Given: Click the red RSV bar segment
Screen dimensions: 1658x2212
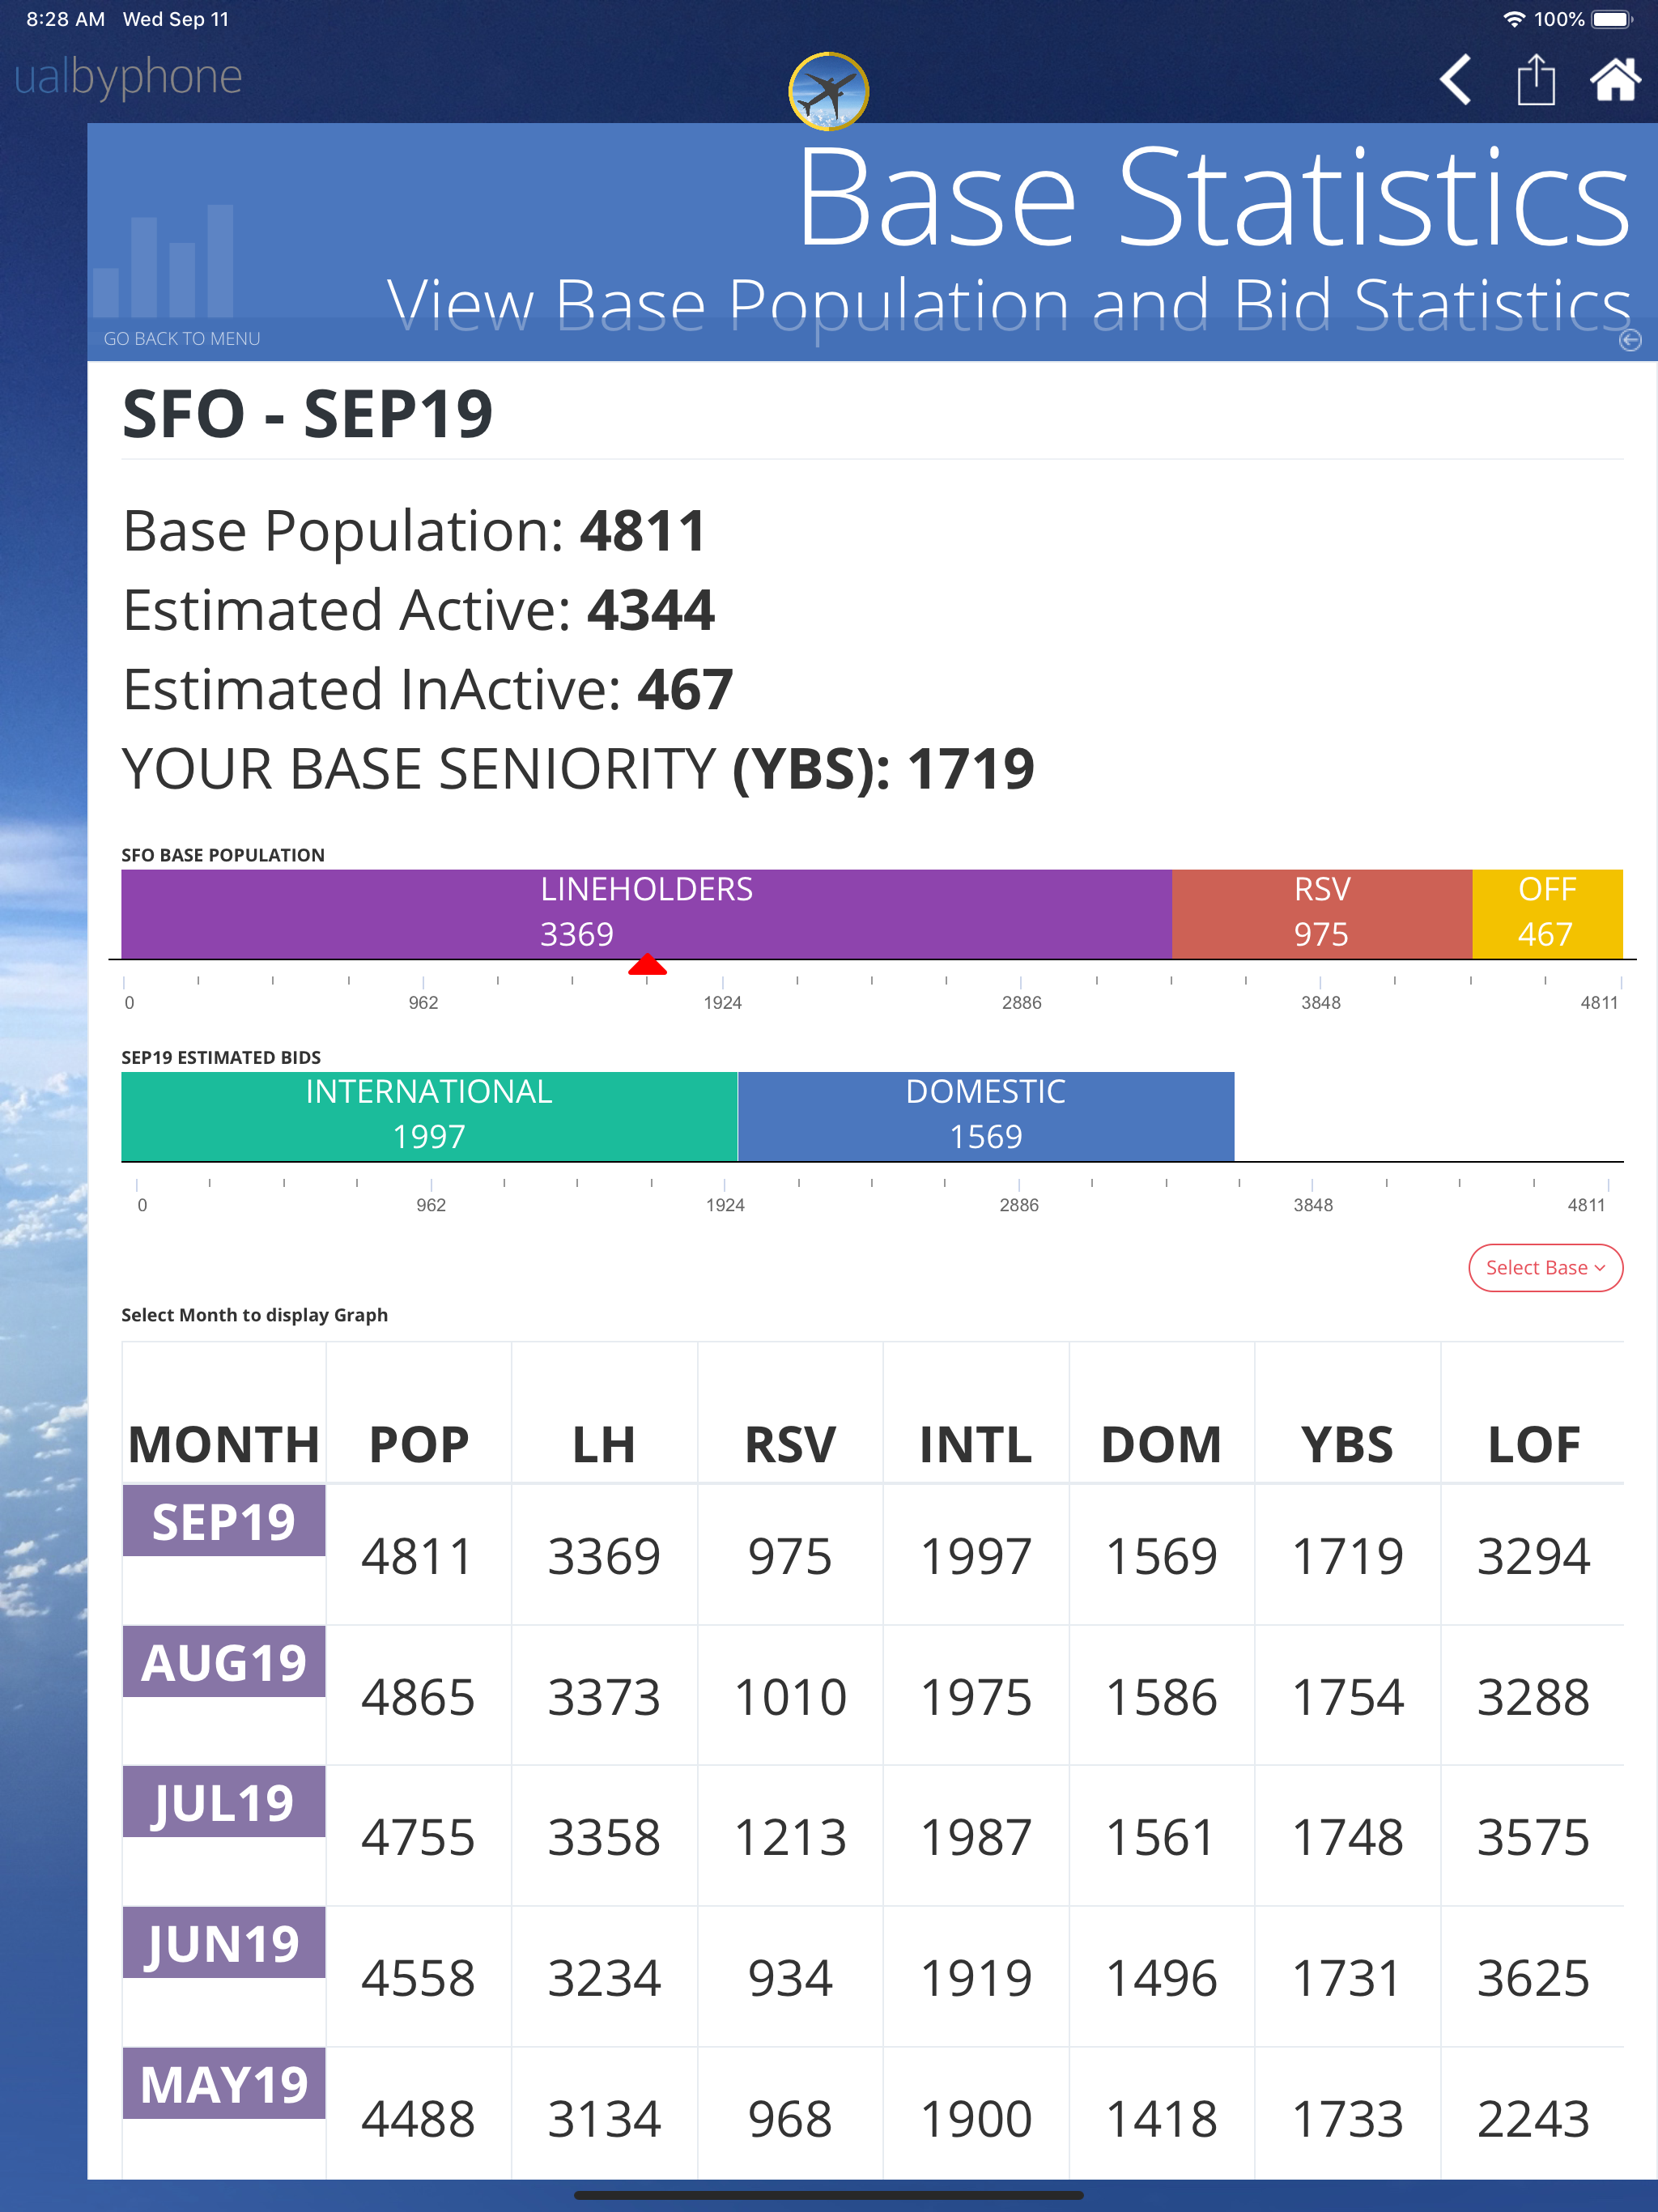Looking at the screenshot, I should tap(1321, 913).
